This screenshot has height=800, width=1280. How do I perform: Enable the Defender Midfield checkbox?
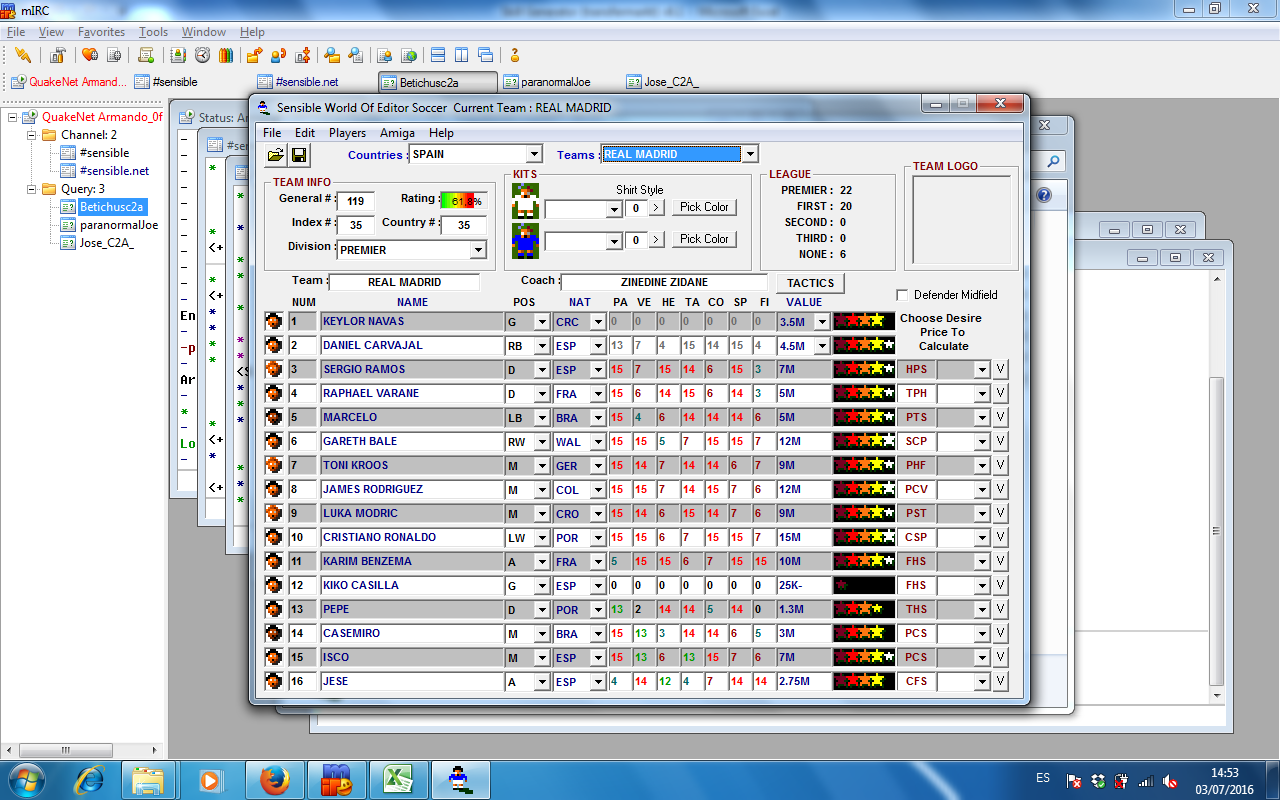coord(902,295)
